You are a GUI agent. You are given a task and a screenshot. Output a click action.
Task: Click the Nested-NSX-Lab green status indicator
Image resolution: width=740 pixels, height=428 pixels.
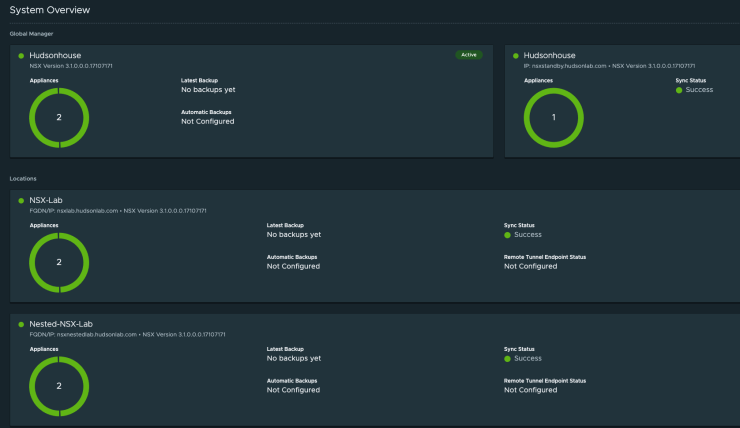point(21,324)
